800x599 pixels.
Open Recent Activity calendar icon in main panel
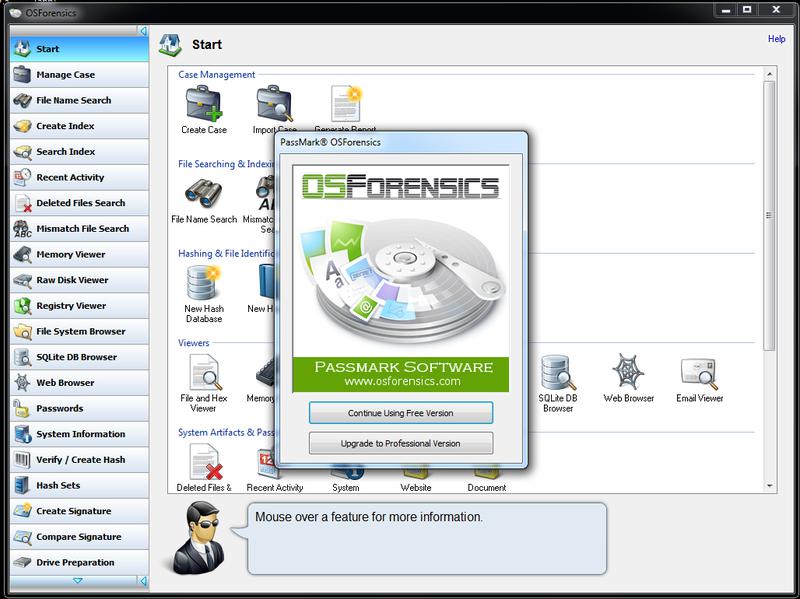click(x=267, y=463)
